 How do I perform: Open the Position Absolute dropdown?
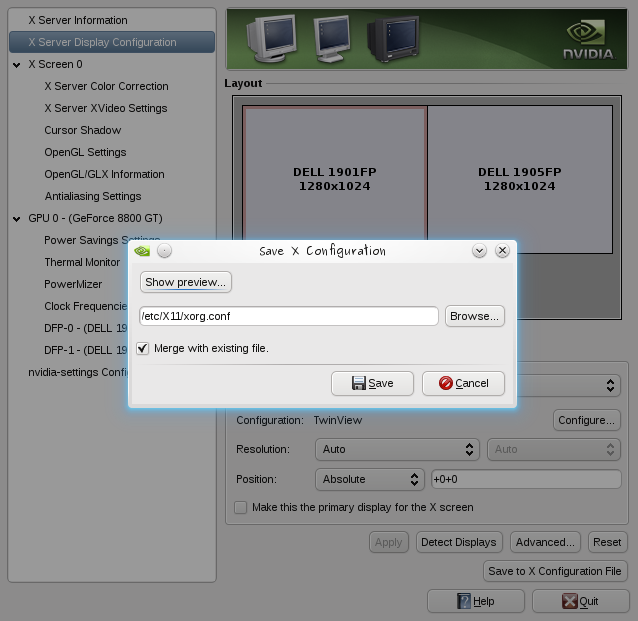370,479
